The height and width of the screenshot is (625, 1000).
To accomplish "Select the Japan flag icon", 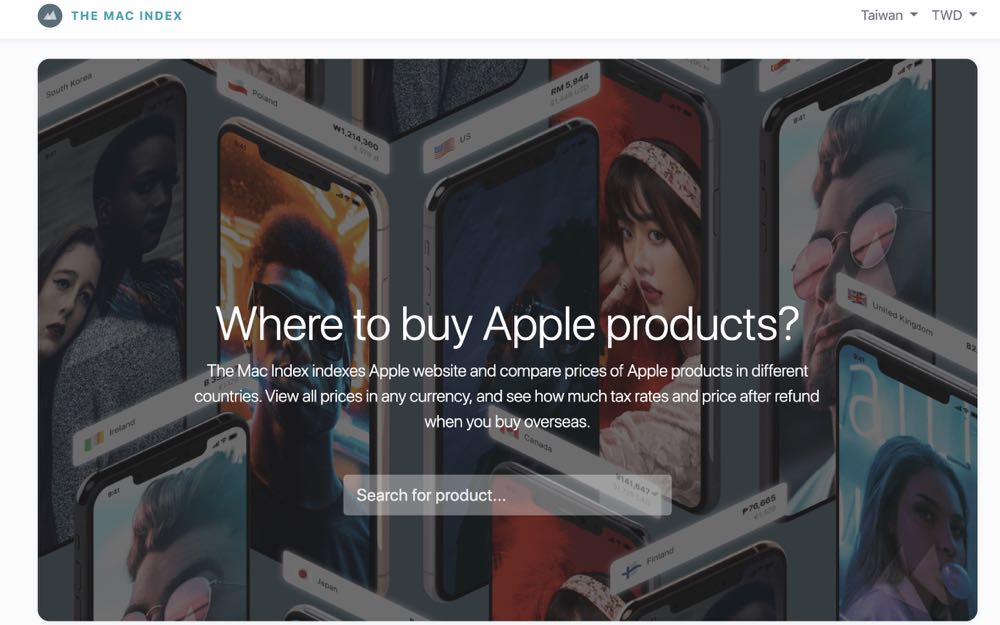I will coord(302,574).
